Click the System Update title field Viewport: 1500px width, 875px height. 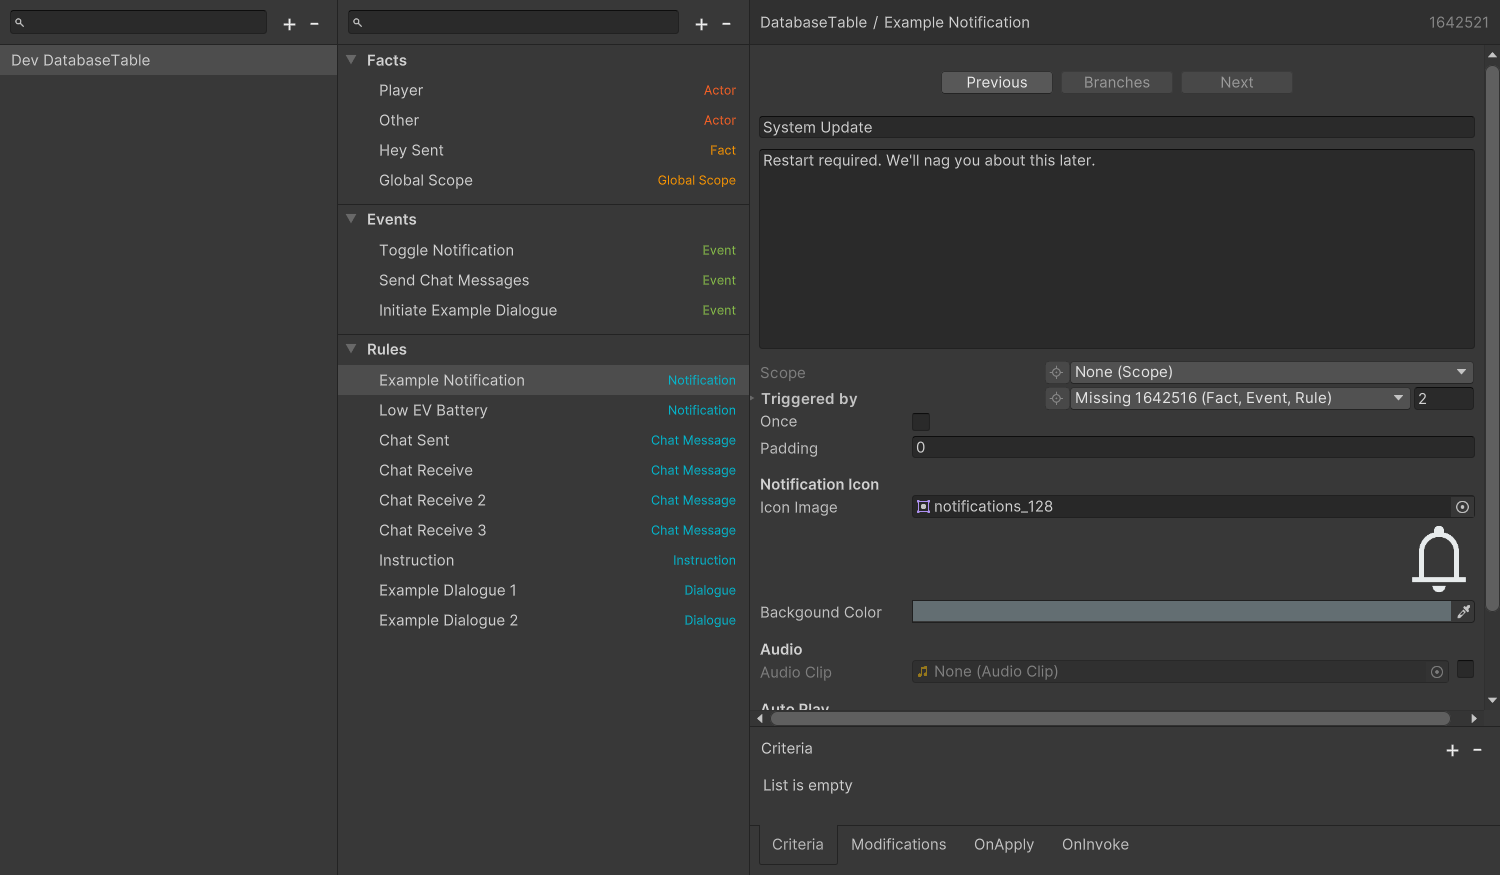(x=1116, y=127)
